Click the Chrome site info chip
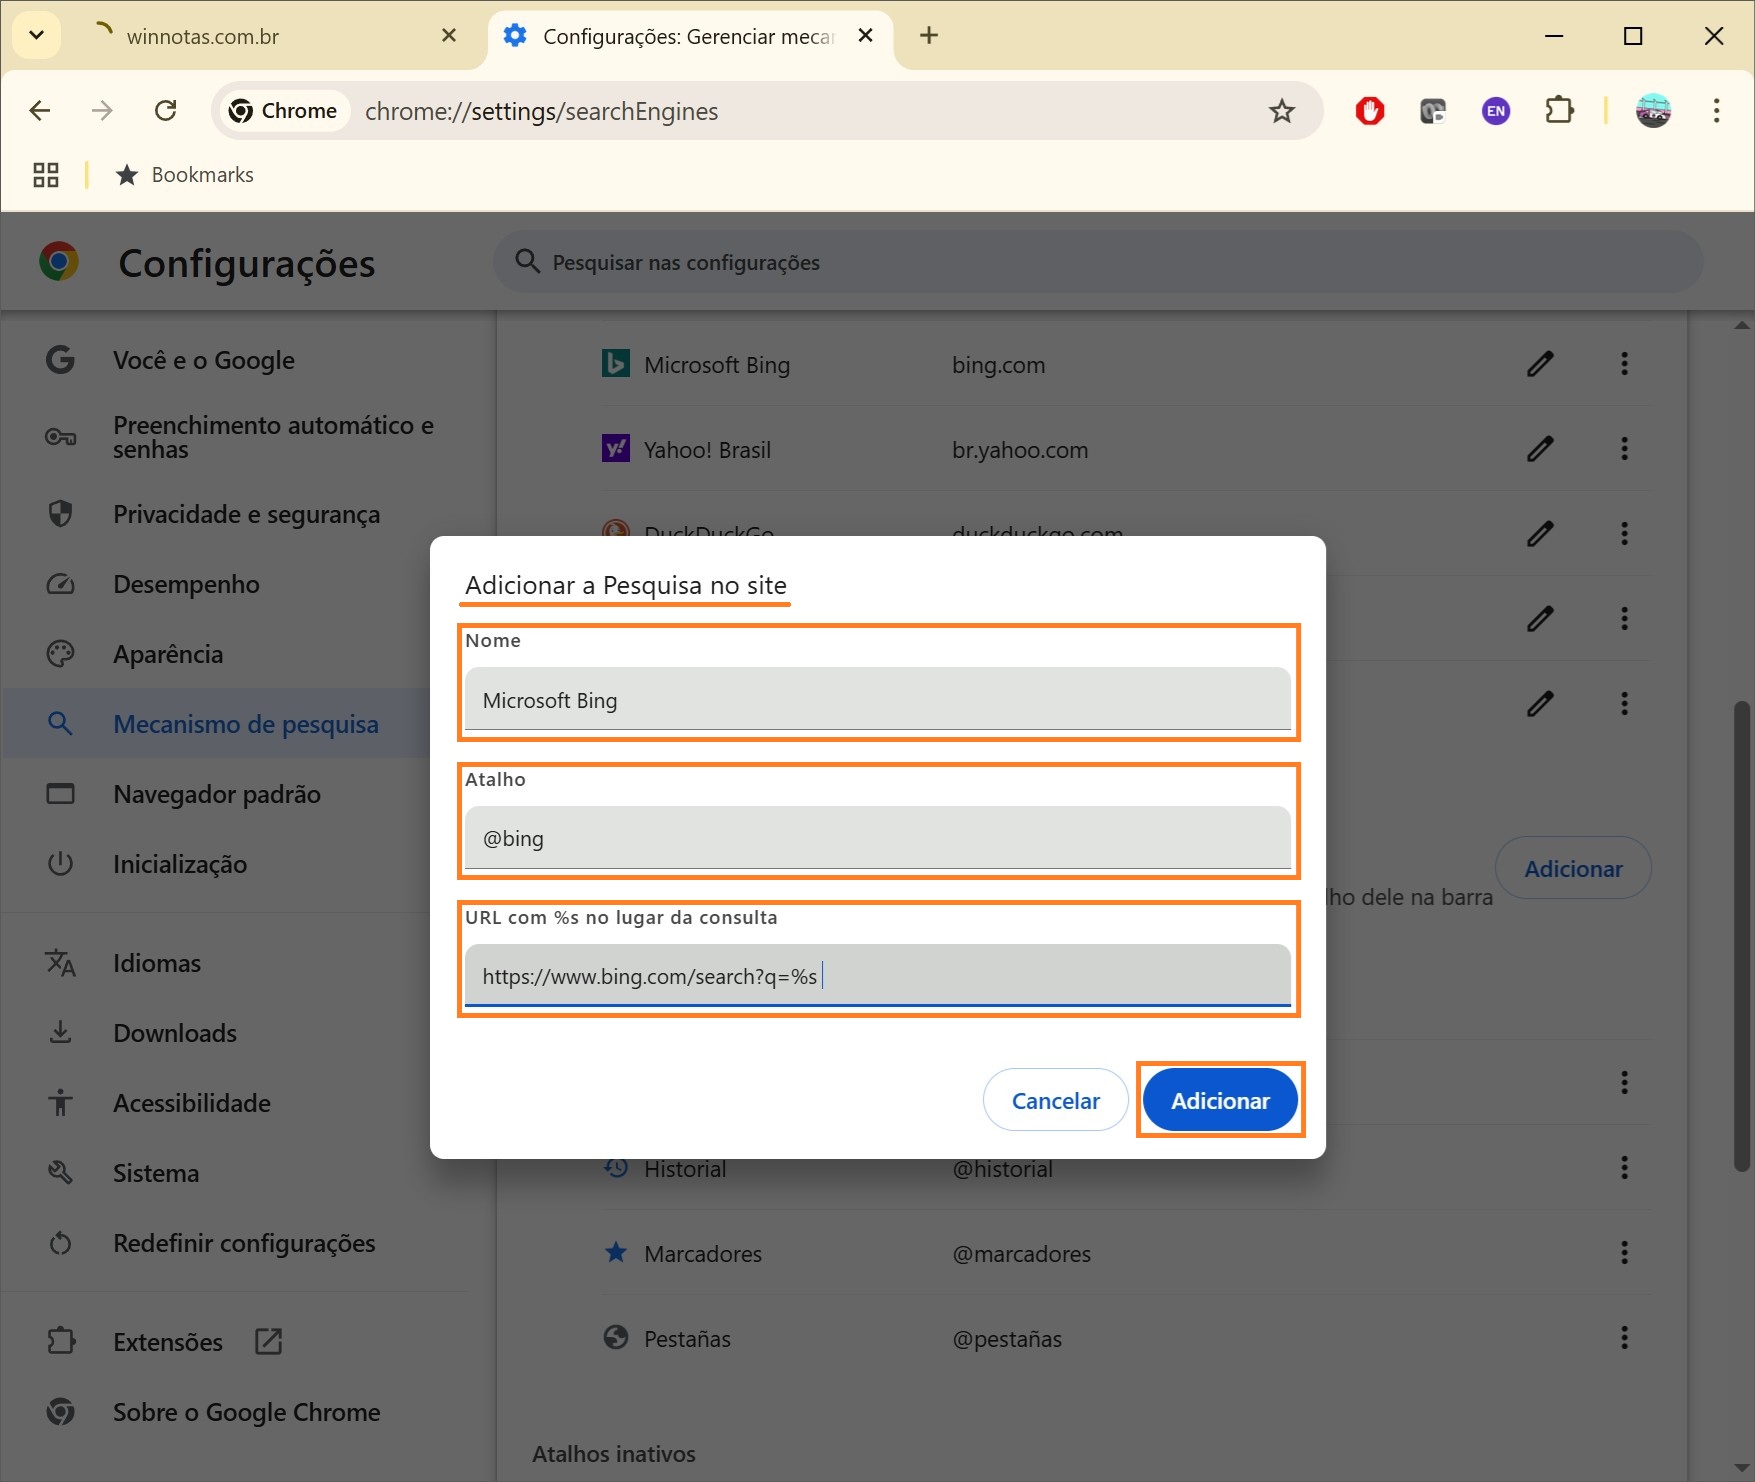 [284, 111]
